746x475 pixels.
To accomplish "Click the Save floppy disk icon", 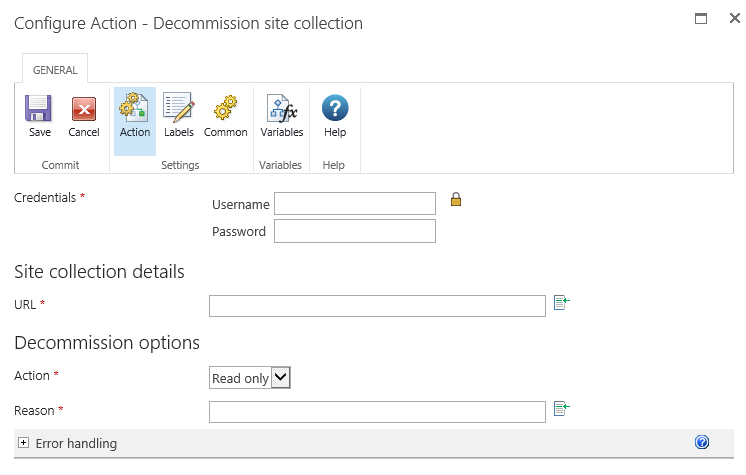I will pyautogui.click(x=40, y=109).
